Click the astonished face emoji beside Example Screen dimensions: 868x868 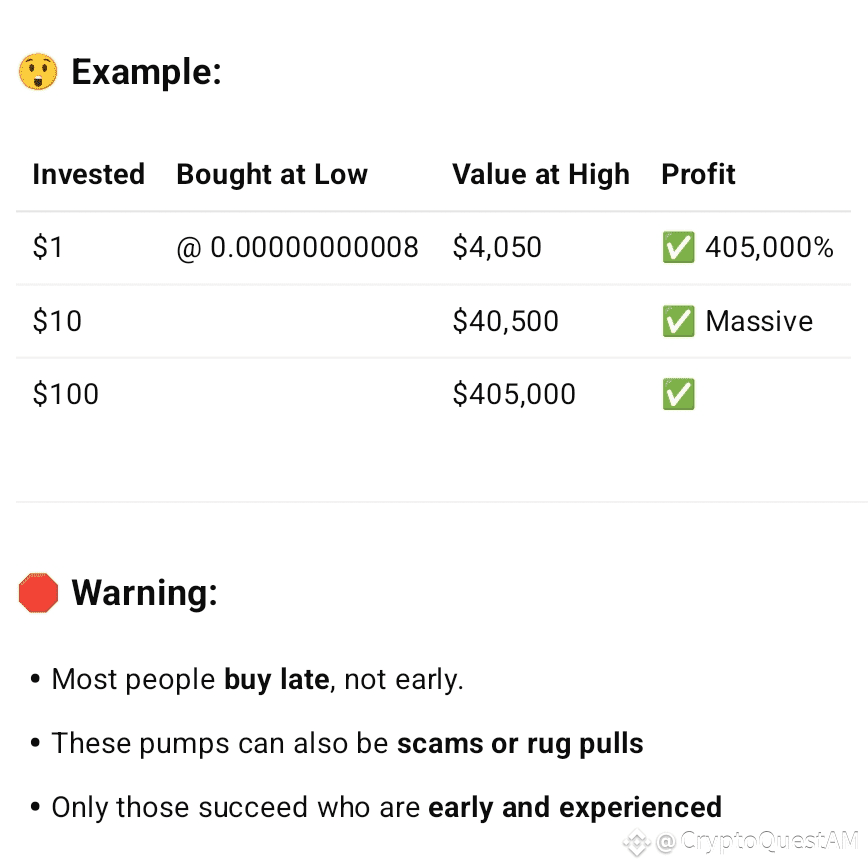[38, 72]
